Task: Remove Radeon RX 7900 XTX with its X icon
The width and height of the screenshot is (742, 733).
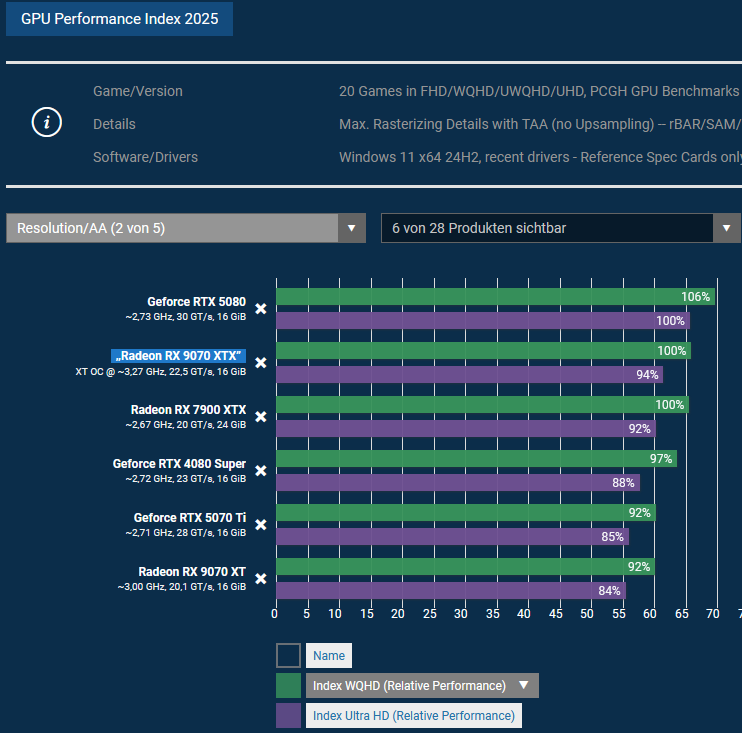Action: tap(261, 416)
